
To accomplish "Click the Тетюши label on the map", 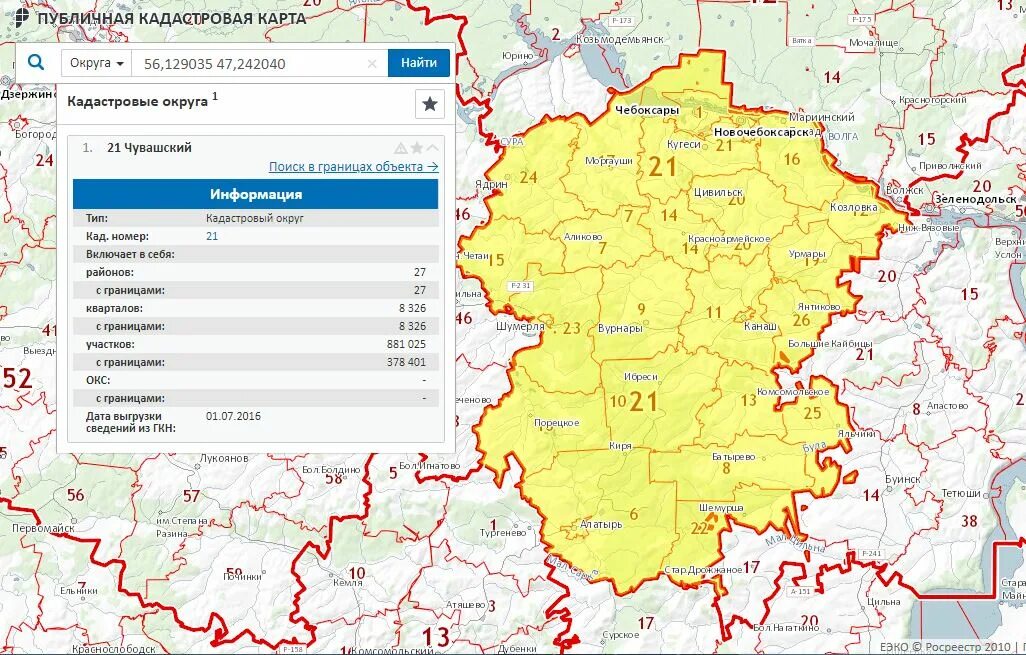I will [961, 493].
